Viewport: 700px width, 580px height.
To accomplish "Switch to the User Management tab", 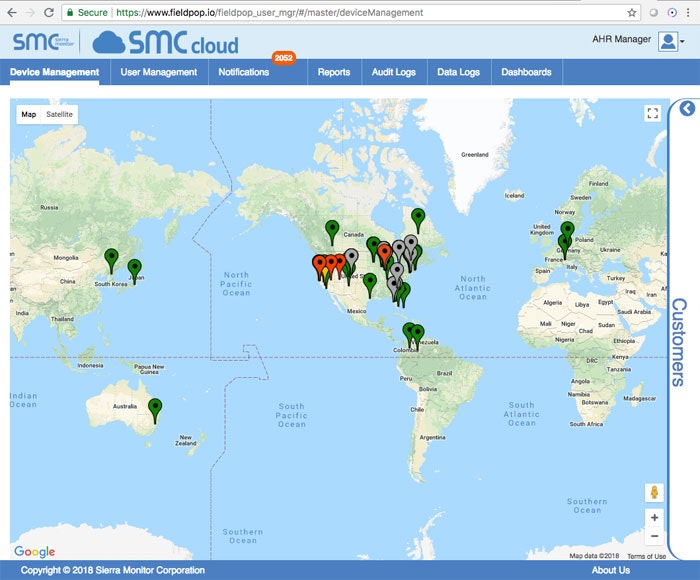I will pyautogui.click(x=158, y=72).
